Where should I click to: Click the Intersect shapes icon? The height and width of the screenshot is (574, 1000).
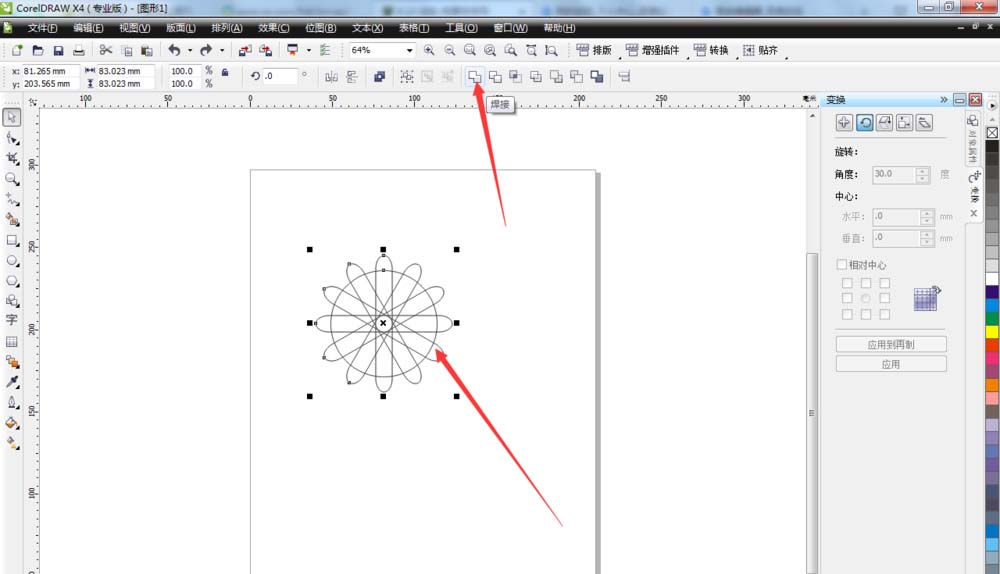coord(515,77)
